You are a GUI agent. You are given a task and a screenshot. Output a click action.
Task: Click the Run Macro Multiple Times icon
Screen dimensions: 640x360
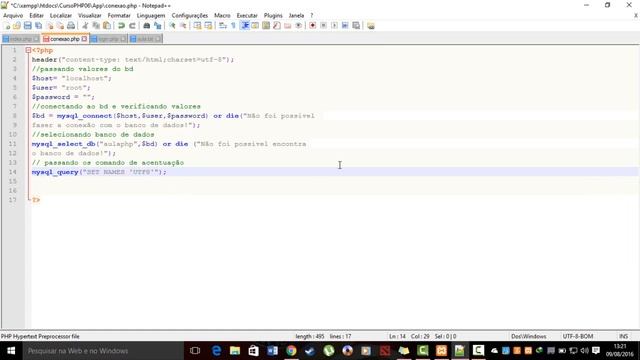(x=345, y=26)
